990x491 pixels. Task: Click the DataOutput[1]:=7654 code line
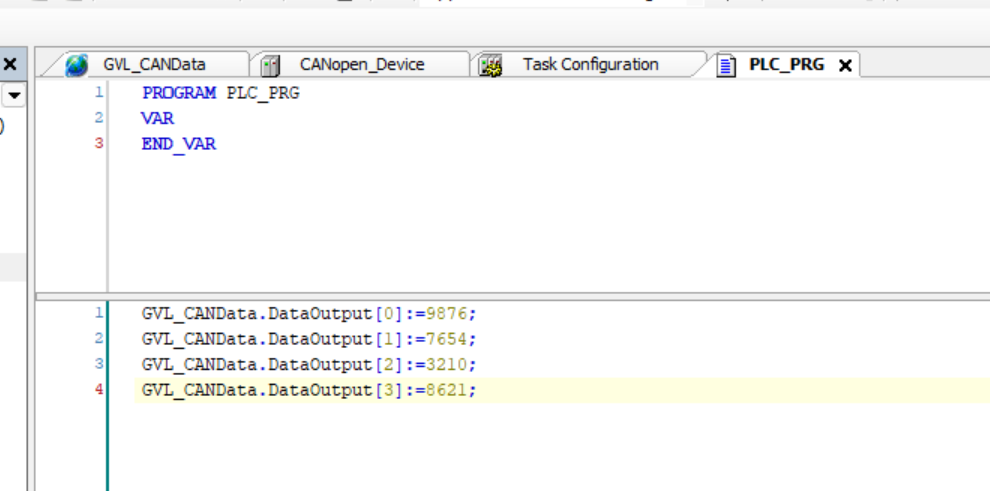click(309, 339)
